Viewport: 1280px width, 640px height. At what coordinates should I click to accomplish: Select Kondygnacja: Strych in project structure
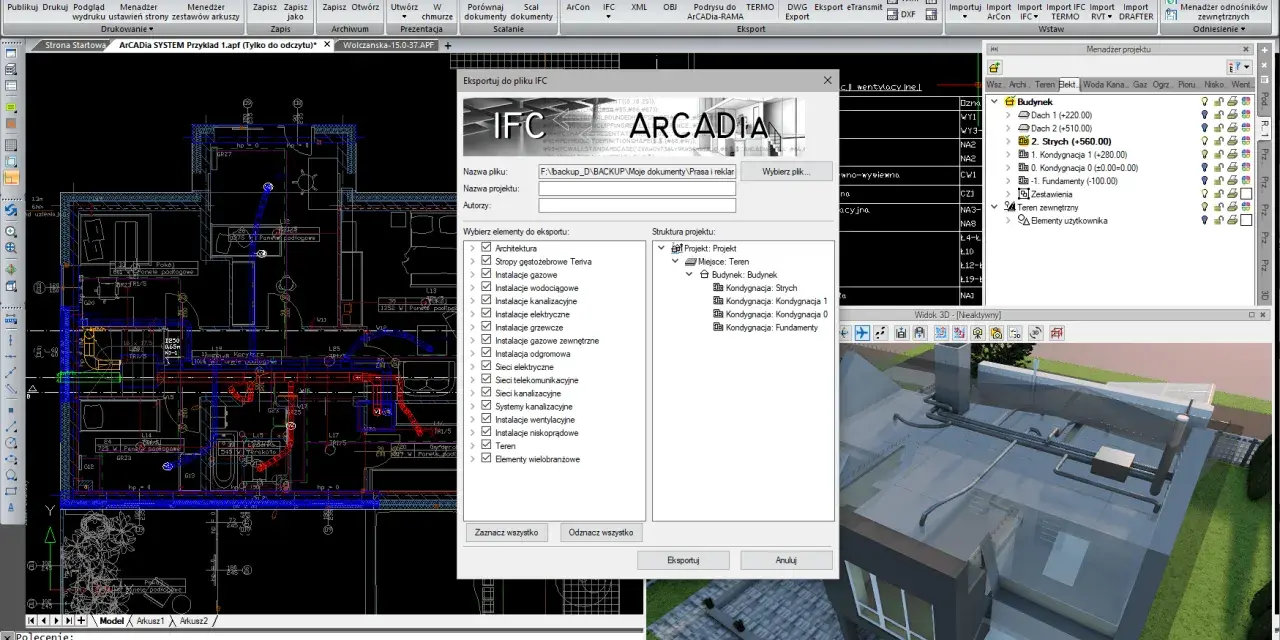761,287
